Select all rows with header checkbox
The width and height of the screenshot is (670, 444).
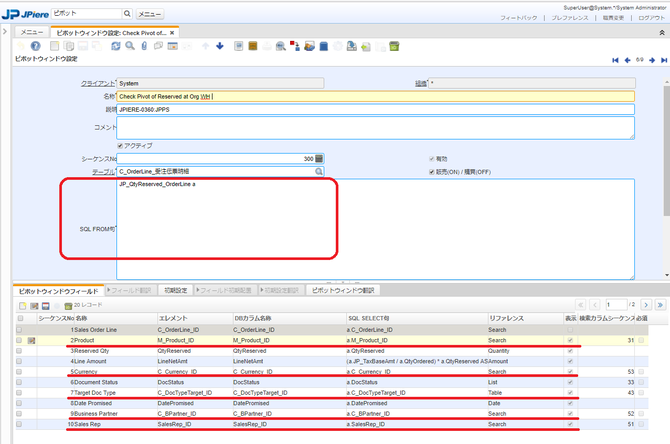point(20,318)
